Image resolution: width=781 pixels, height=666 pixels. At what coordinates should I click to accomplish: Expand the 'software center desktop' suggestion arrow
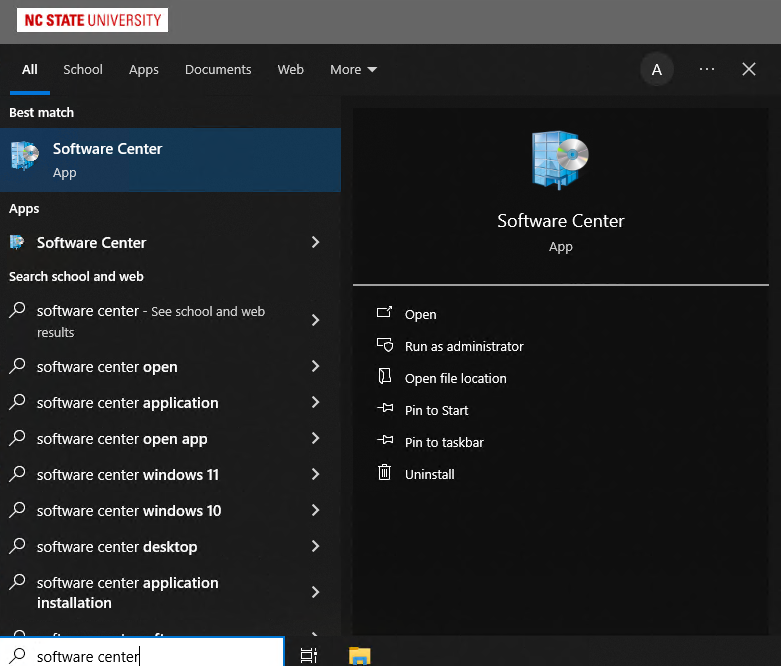coord(315,547)
